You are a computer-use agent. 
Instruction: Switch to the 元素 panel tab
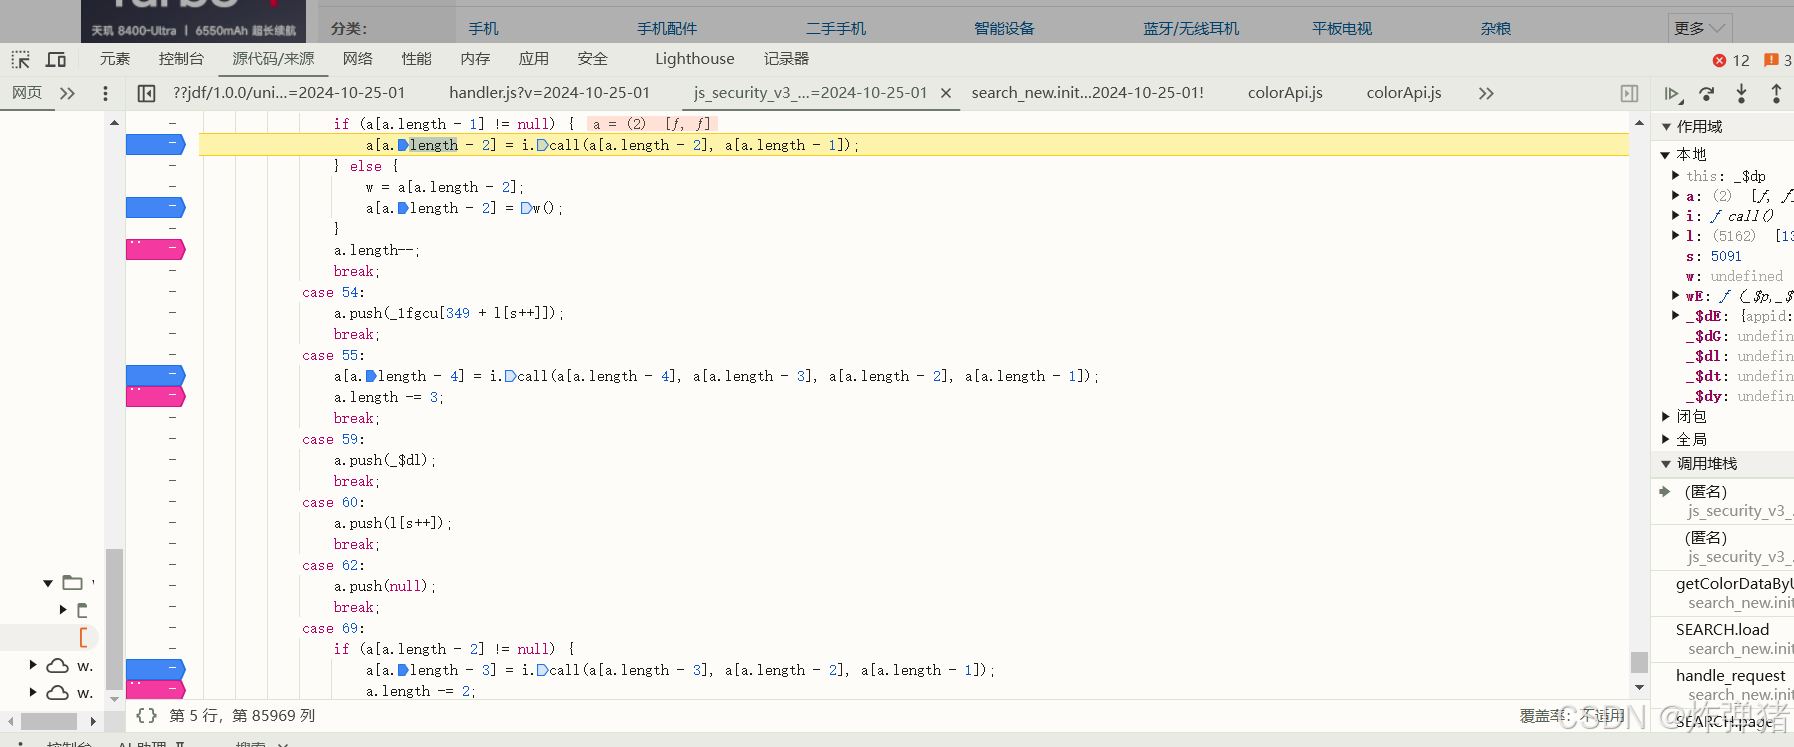point(115,59)
